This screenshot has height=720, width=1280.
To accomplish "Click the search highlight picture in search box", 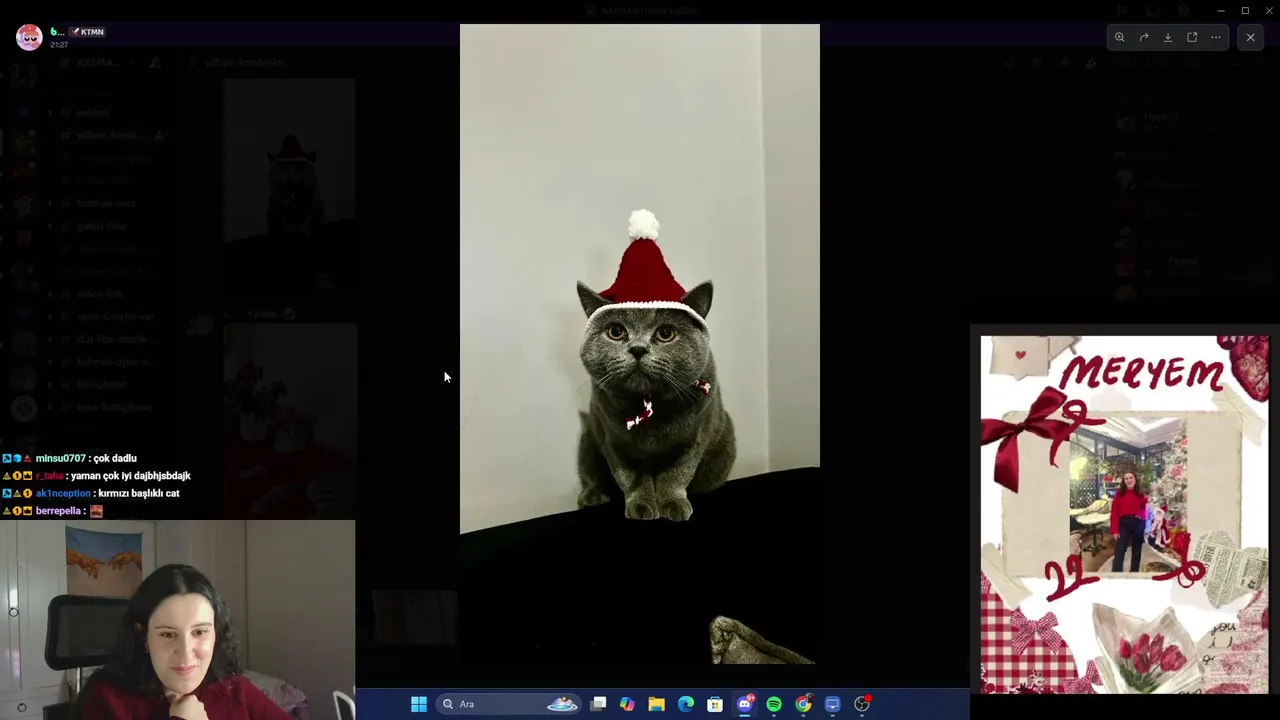I will click(562, 704).
